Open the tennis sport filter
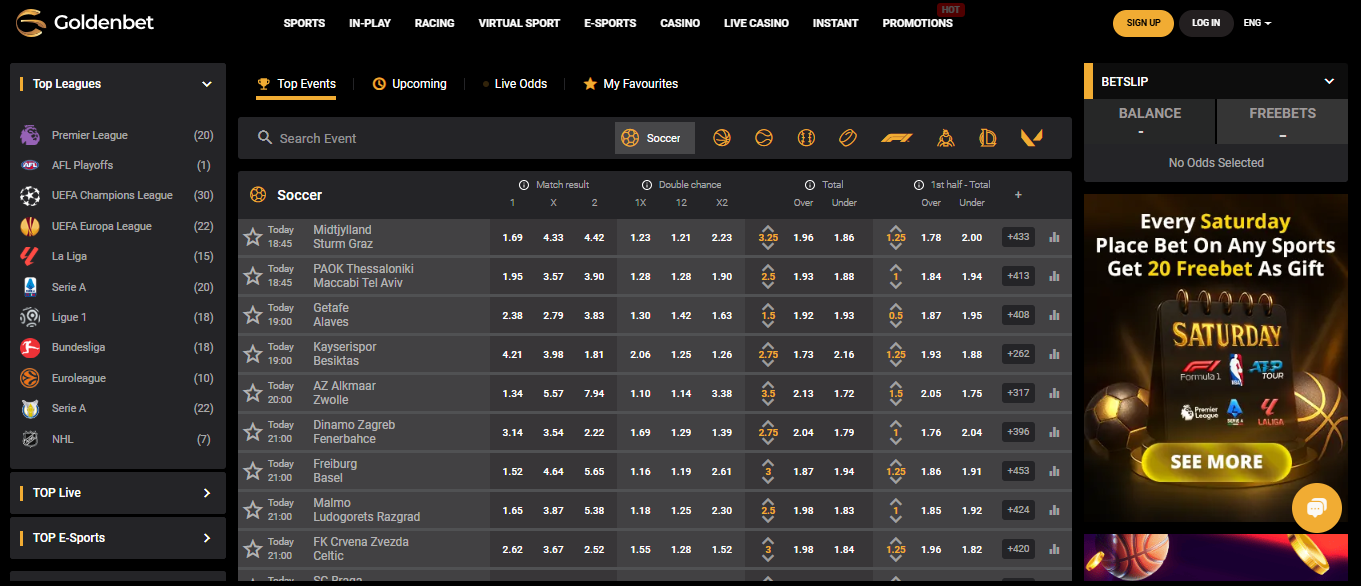Viewport: 1361px width, 586px height. coord(763,138)
